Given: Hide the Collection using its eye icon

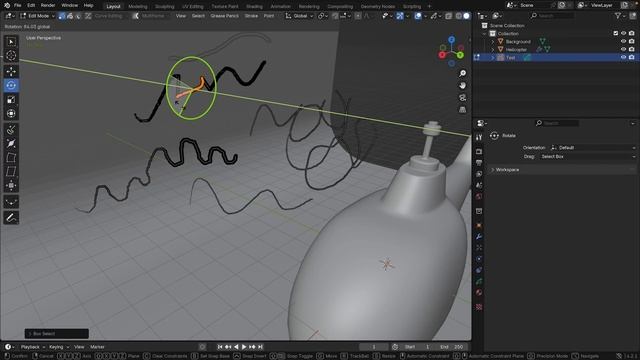Looking at the screenshot, I should click(623, 33).
